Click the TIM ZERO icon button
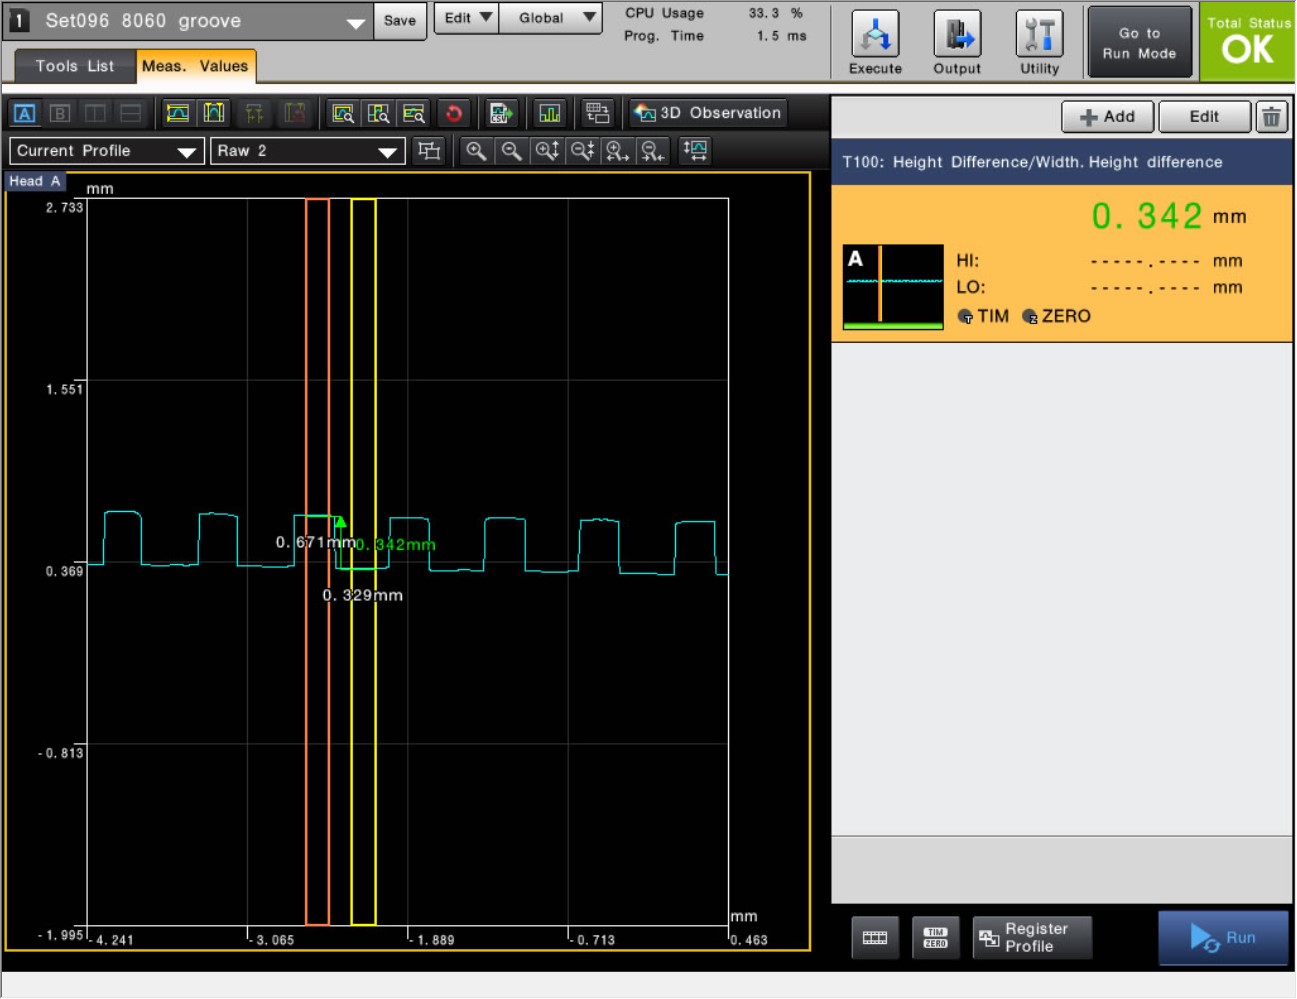Viewport: 1297px width, 999px height. (935, 938)
